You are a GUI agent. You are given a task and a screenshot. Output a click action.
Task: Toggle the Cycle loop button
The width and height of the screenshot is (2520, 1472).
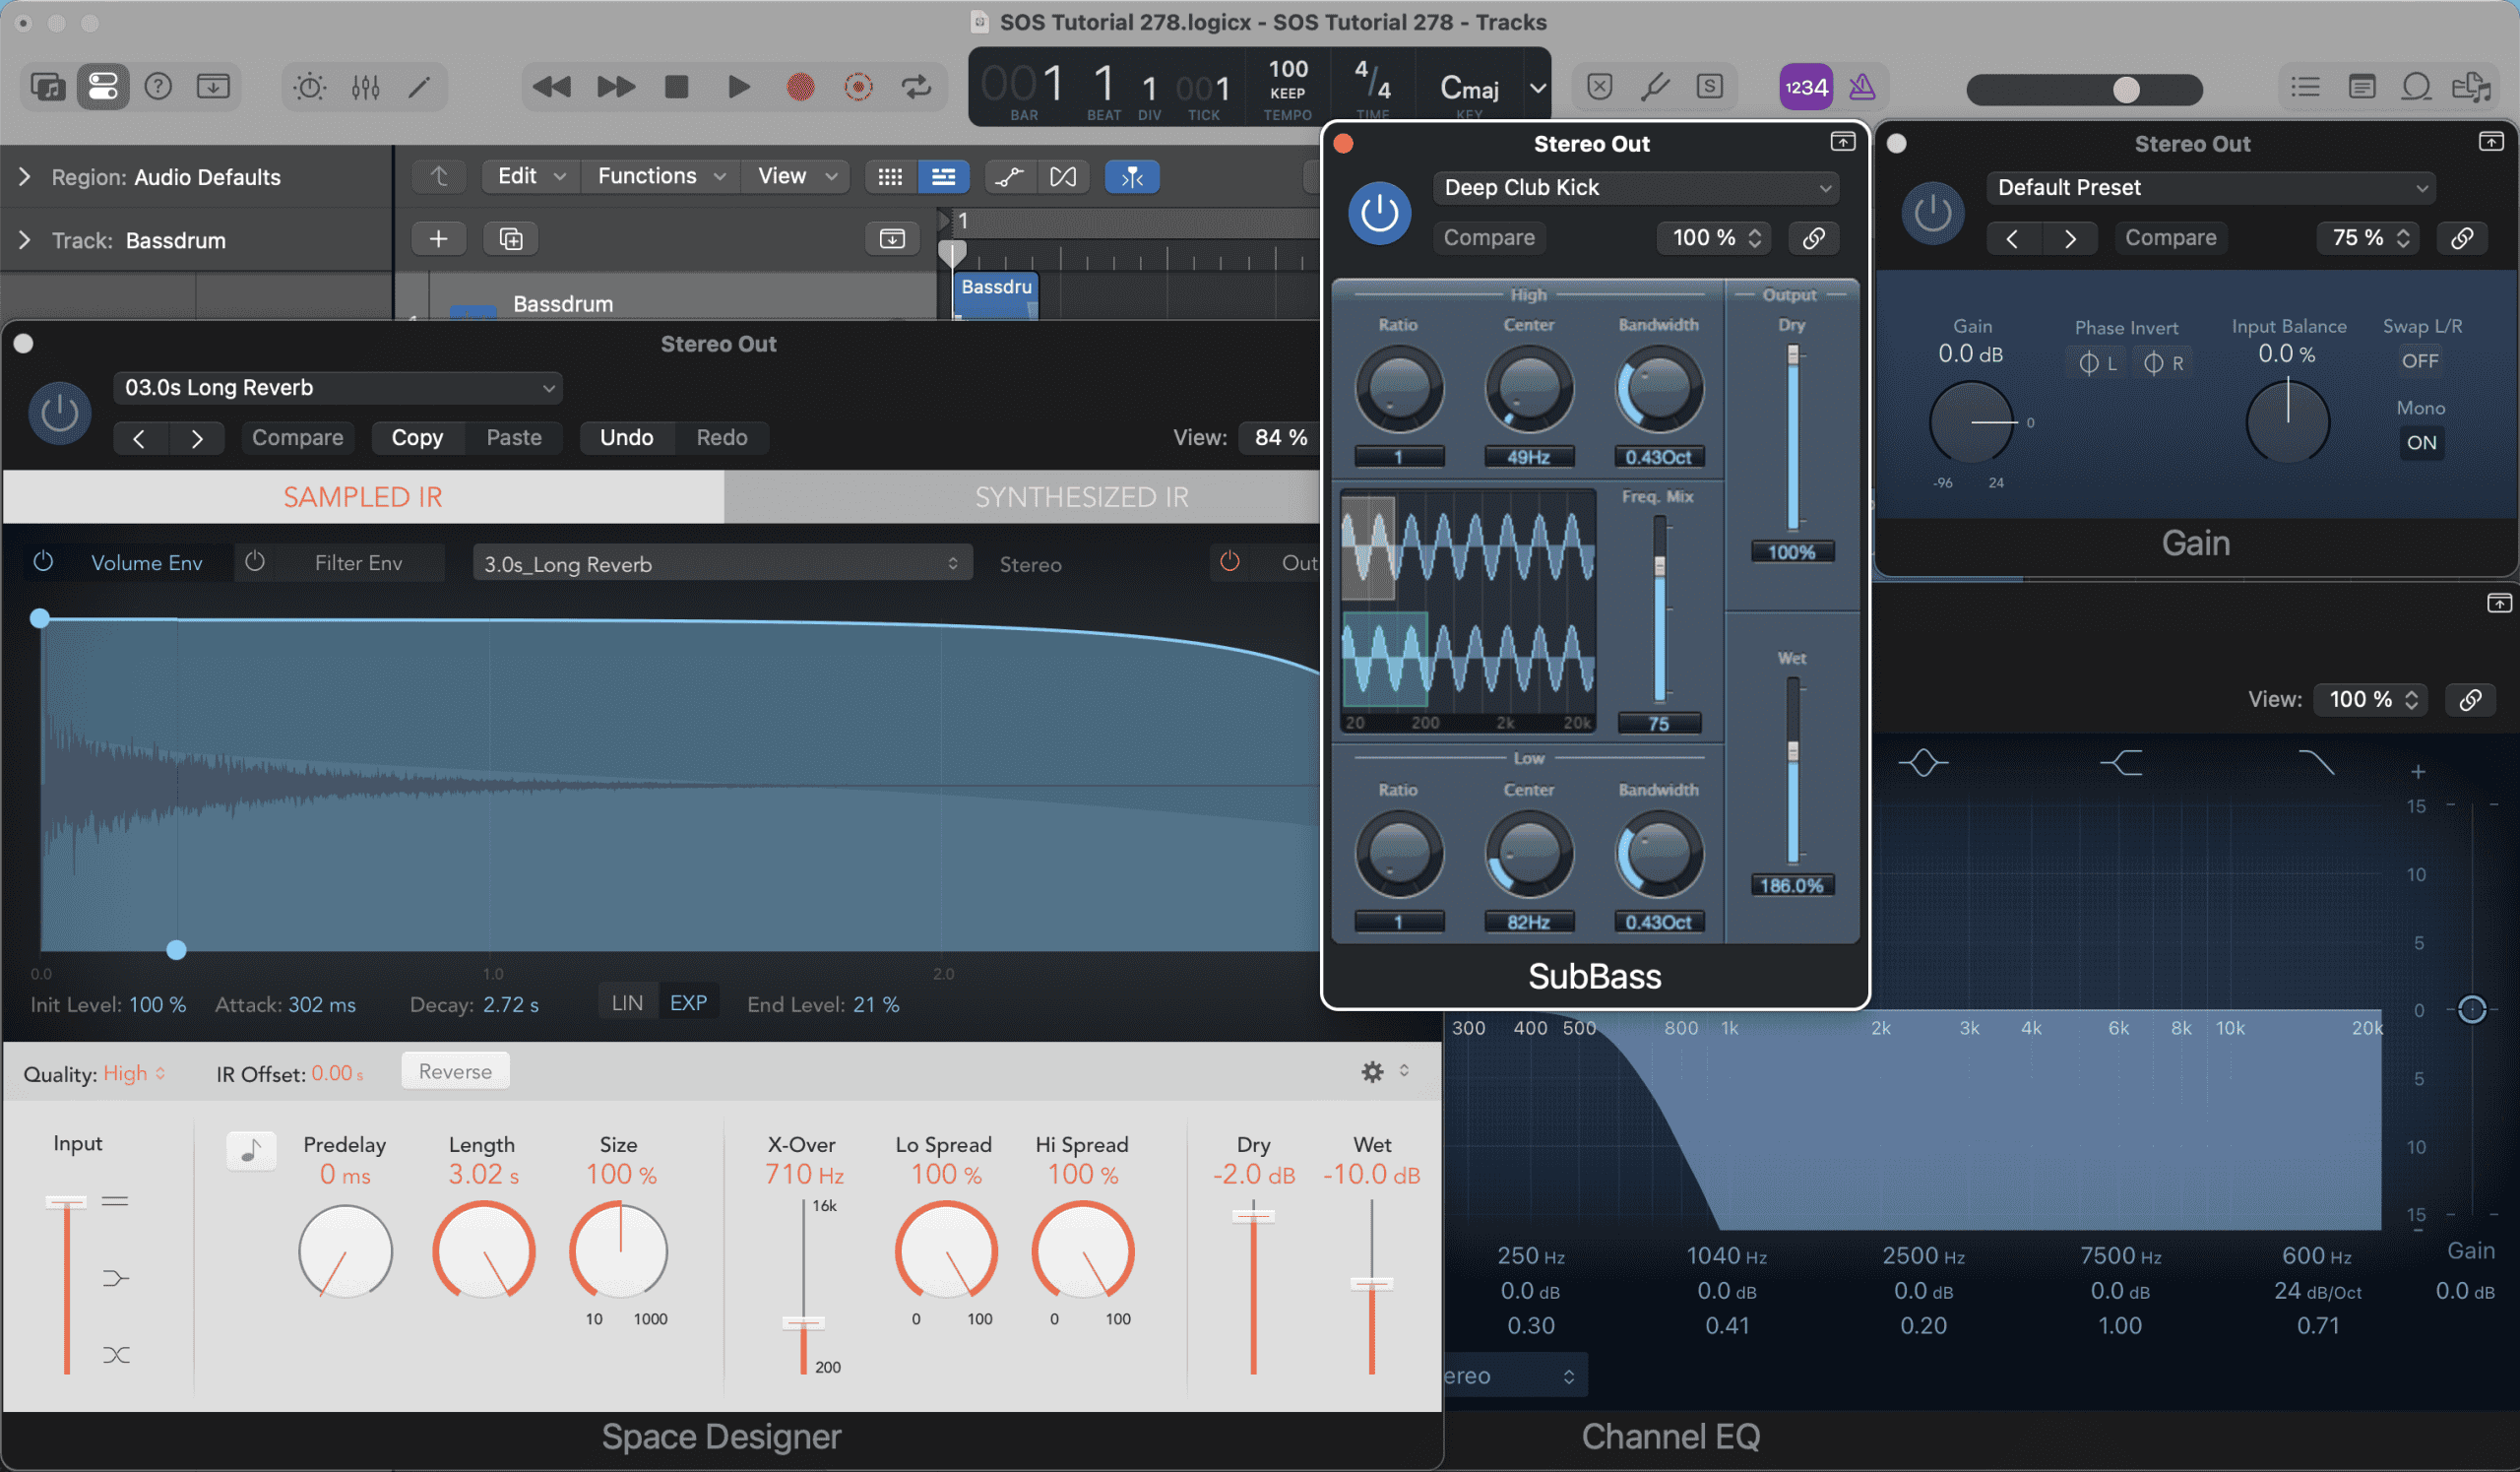coord(916,87)
